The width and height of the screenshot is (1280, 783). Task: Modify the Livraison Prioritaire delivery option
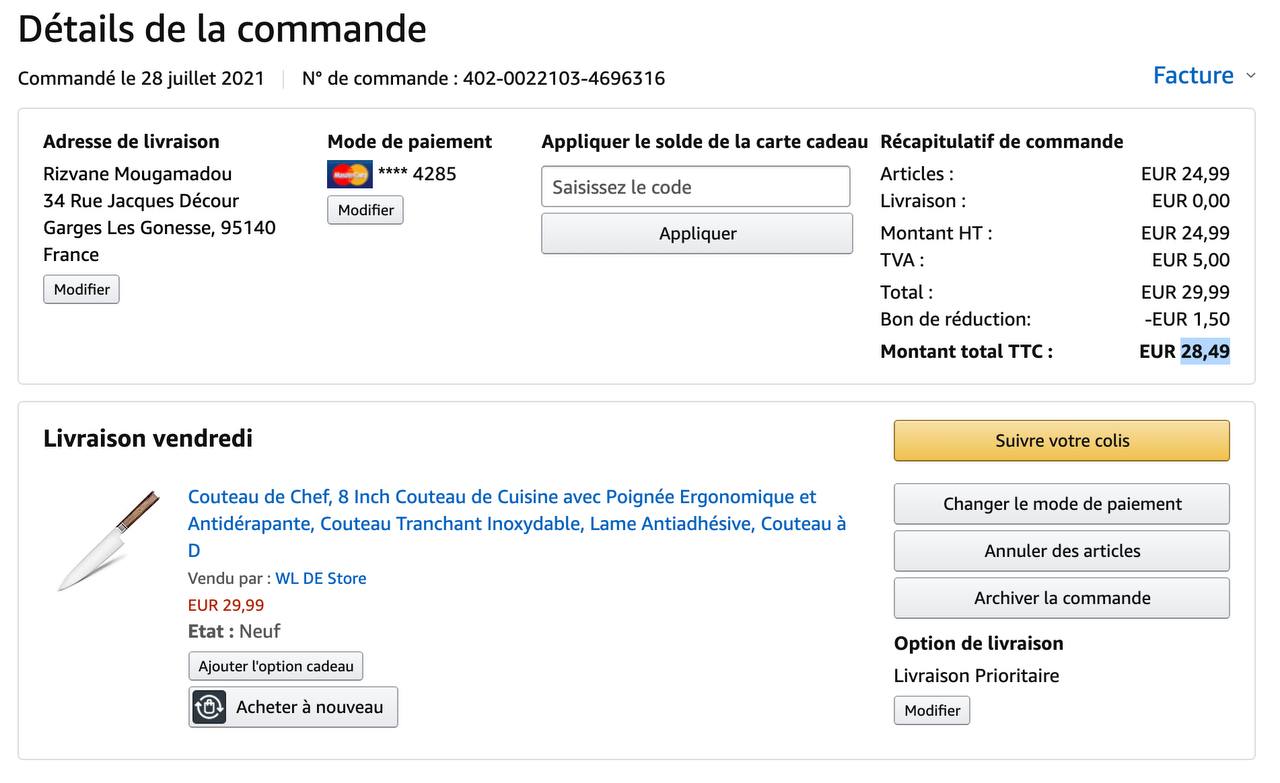click(x=931, y=710)
